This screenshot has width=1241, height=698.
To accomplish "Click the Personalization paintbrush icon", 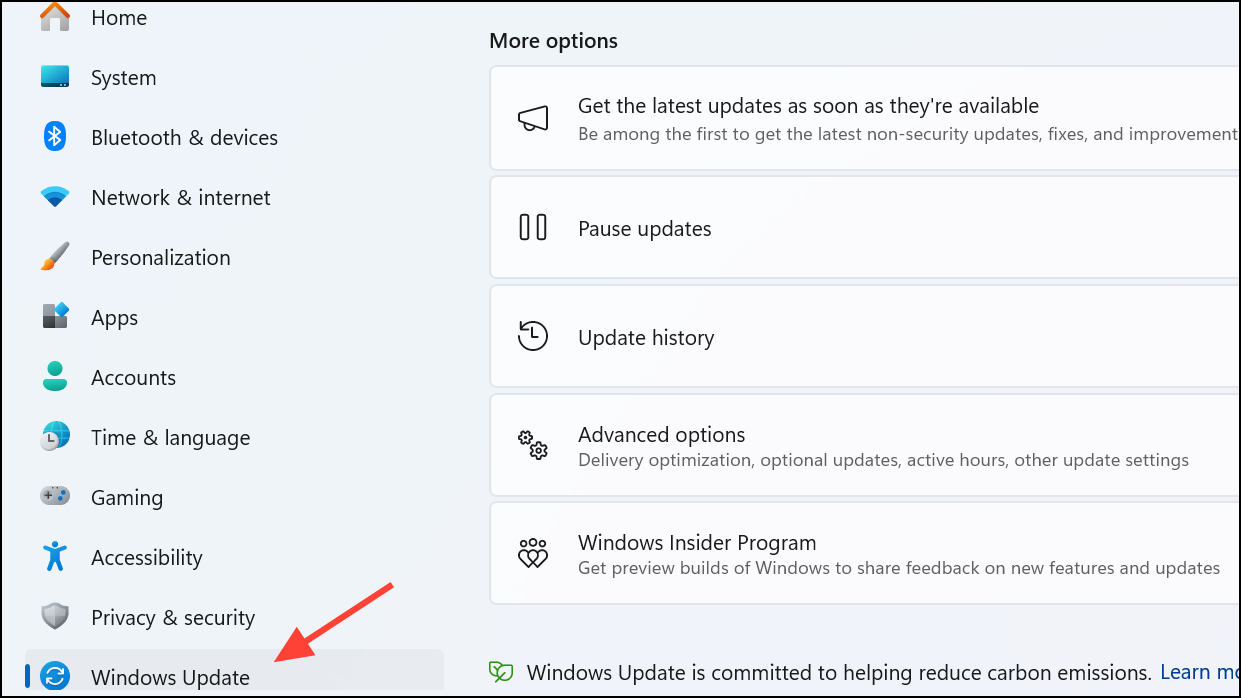I will 55,257.
